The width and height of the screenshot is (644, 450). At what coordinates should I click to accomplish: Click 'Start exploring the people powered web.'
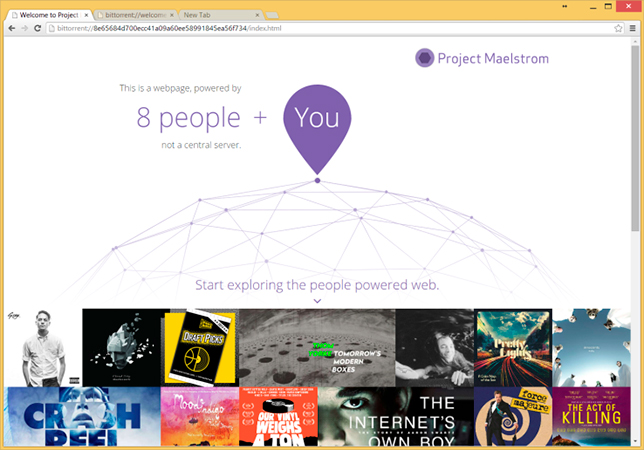pos(317,285)
